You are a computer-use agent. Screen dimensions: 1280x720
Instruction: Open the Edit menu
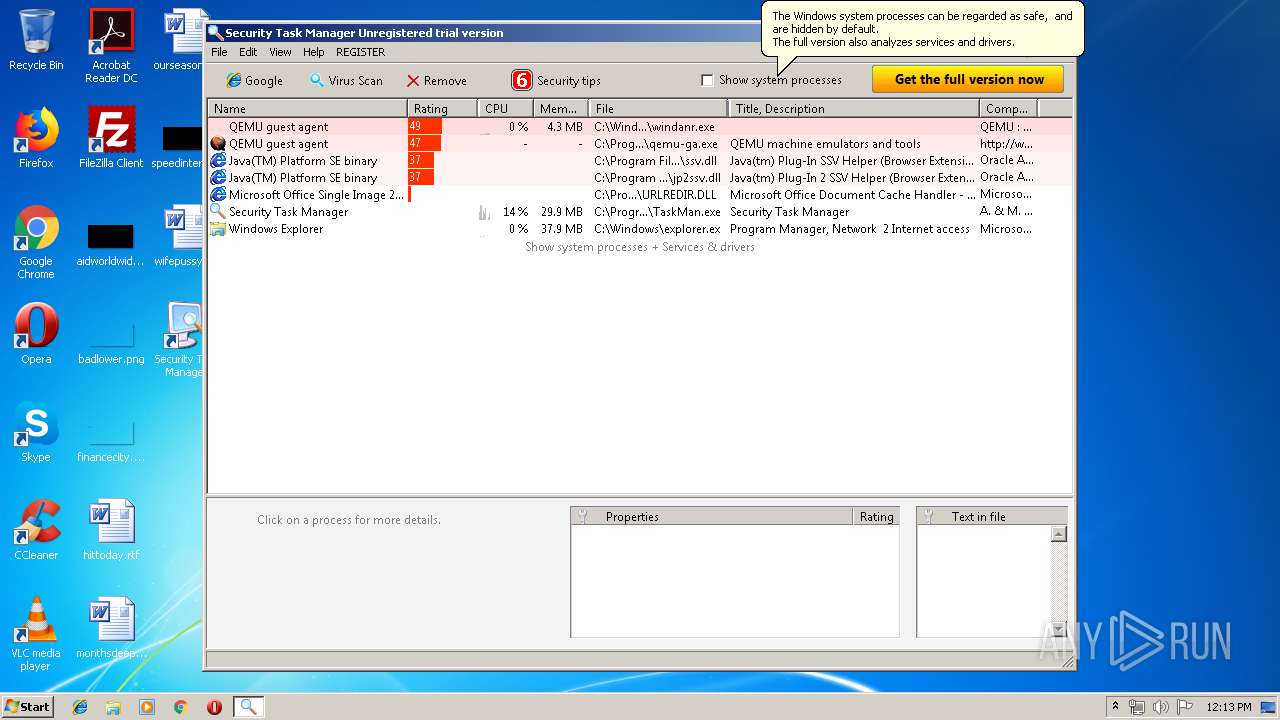point(248,52)
